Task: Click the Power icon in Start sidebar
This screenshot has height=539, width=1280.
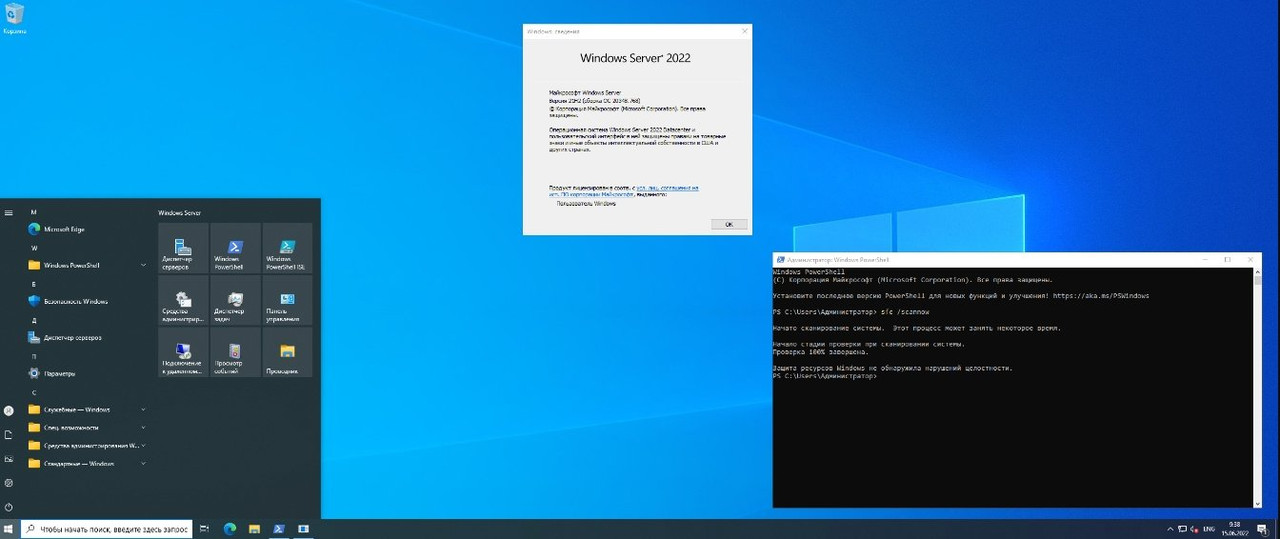Action: [9, 507]
